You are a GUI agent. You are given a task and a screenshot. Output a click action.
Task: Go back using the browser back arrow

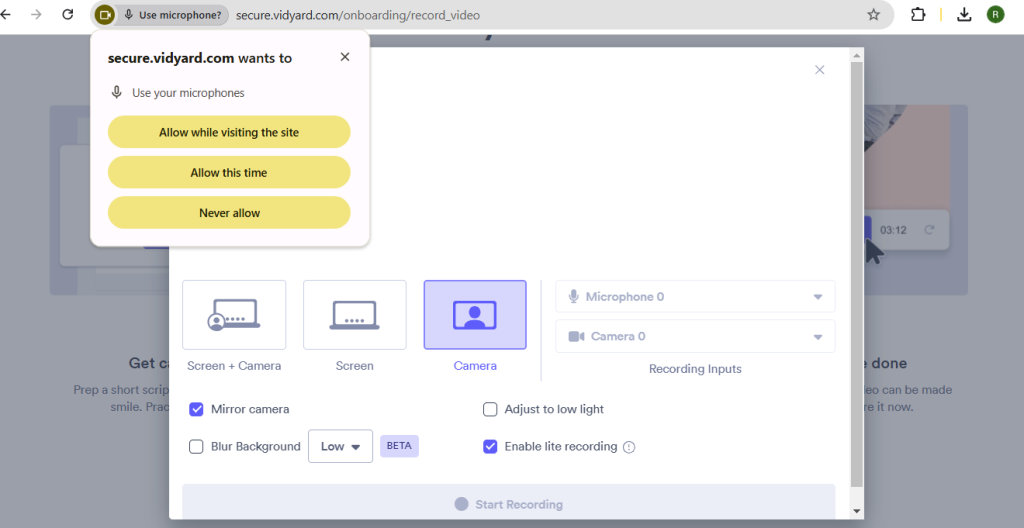pyautogui.click(x=5, y=14)
